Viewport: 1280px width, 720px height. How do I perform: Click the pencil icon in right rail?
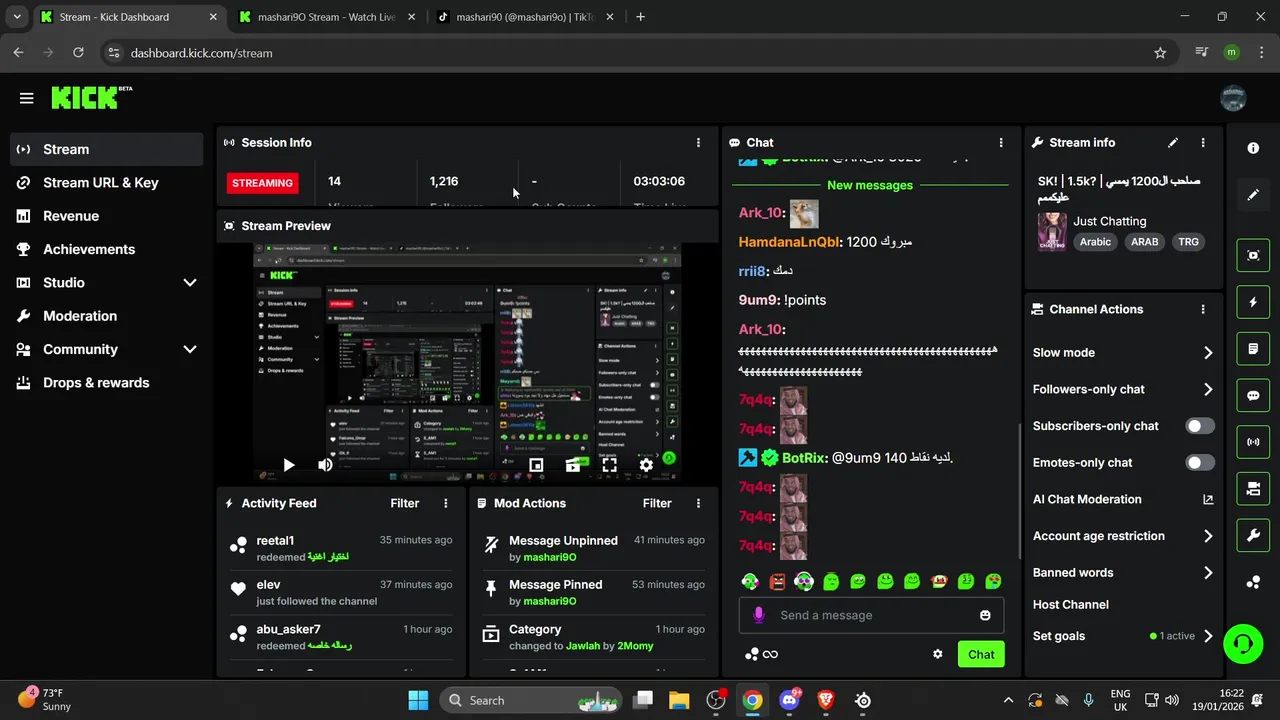(1253, 195)
